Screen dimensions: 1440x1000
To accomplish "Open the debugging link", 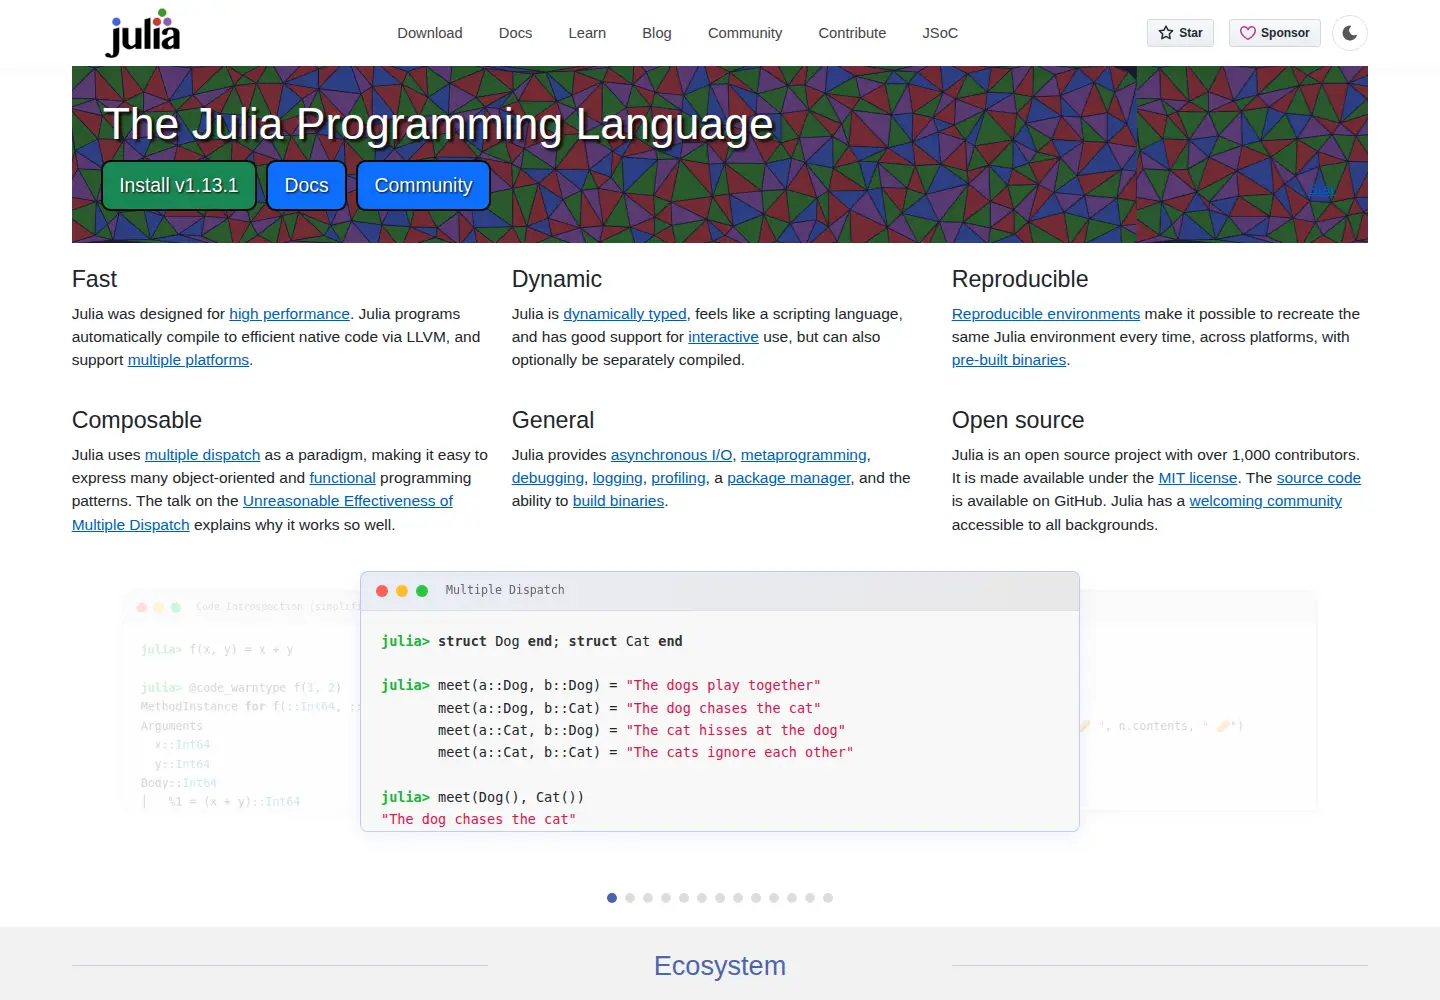I will 548,478.
